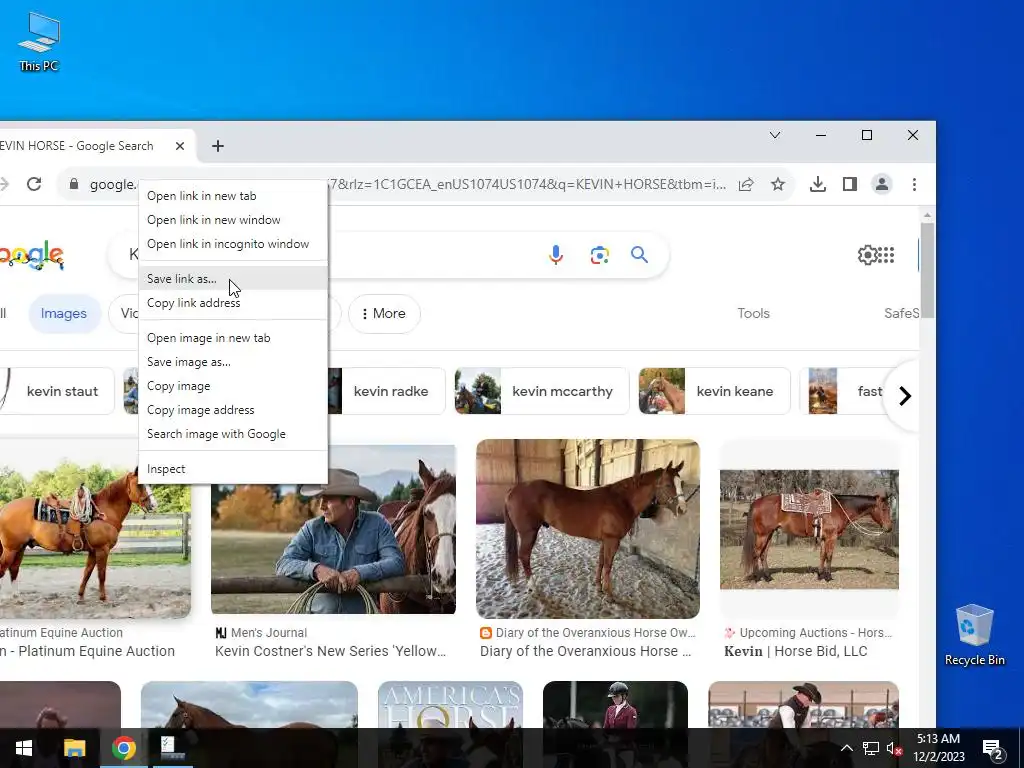Select Copy image address
The image size is (1024, 768).
click(233, 410)
